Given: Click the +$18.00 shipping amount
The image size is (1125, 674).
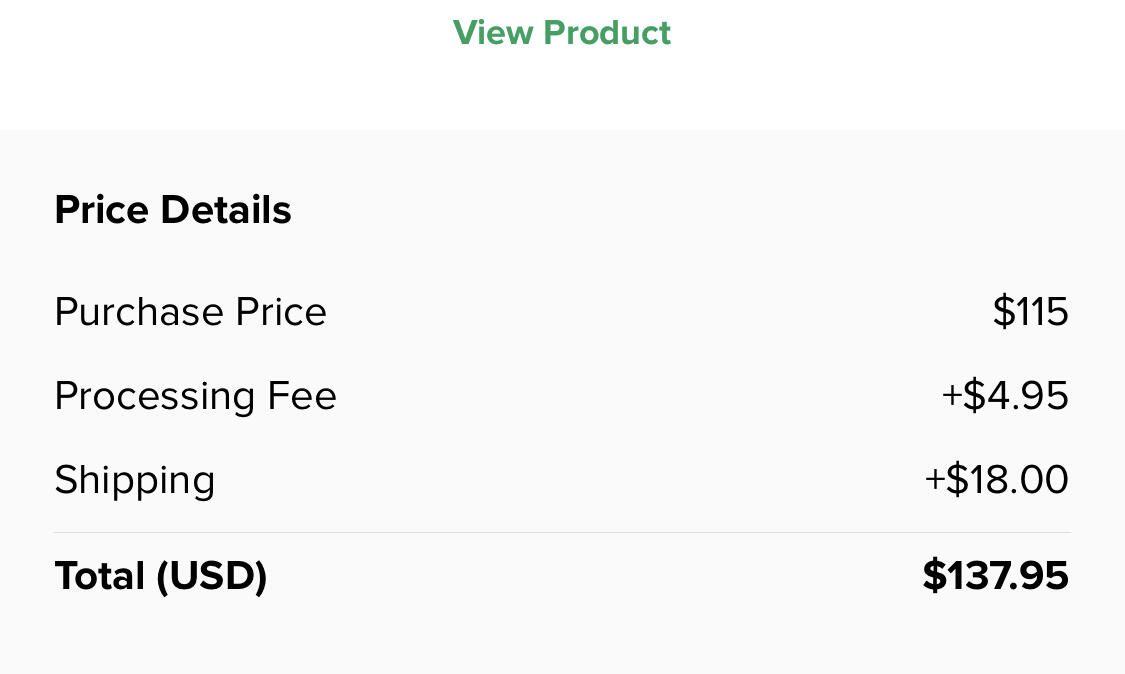Looking at the screenshot, I should tap(996, 480).
